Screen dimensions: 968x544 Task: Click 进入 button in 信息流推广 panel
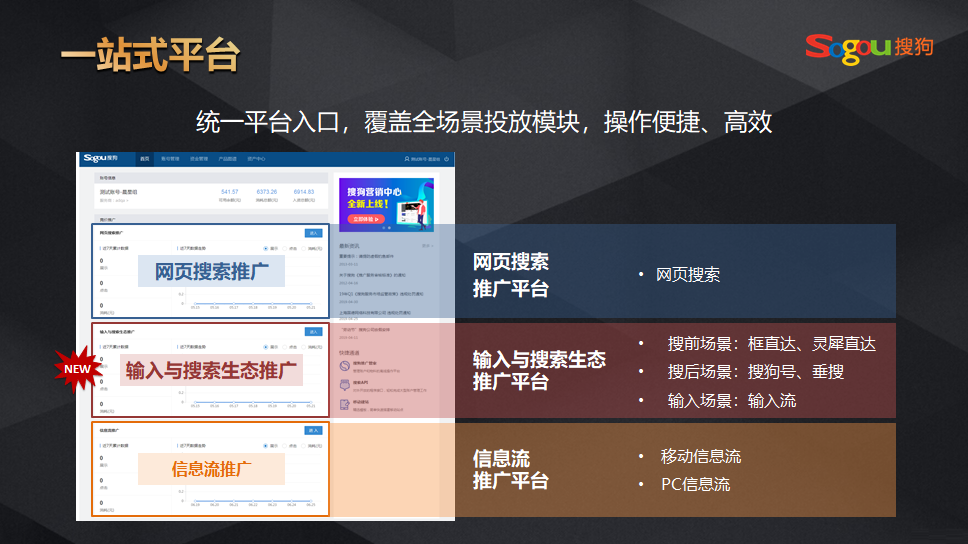(x=314, y=430)
